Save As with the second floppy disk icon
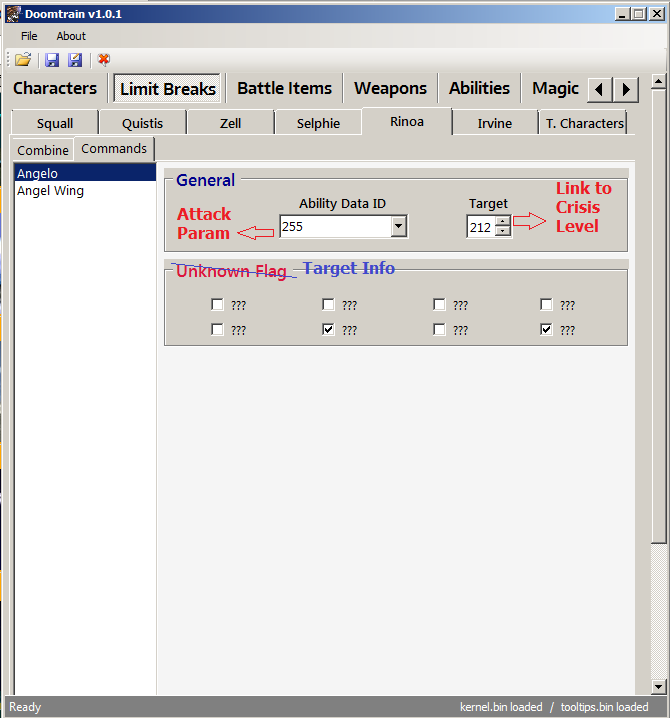Screen dimensions: 670x718 (75, 60)
